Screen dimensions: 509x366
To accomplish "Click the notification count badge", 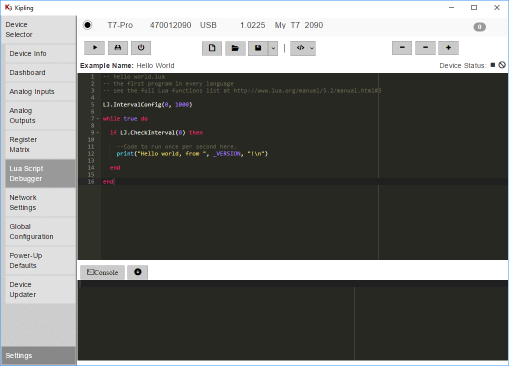I will pos(479,27).
